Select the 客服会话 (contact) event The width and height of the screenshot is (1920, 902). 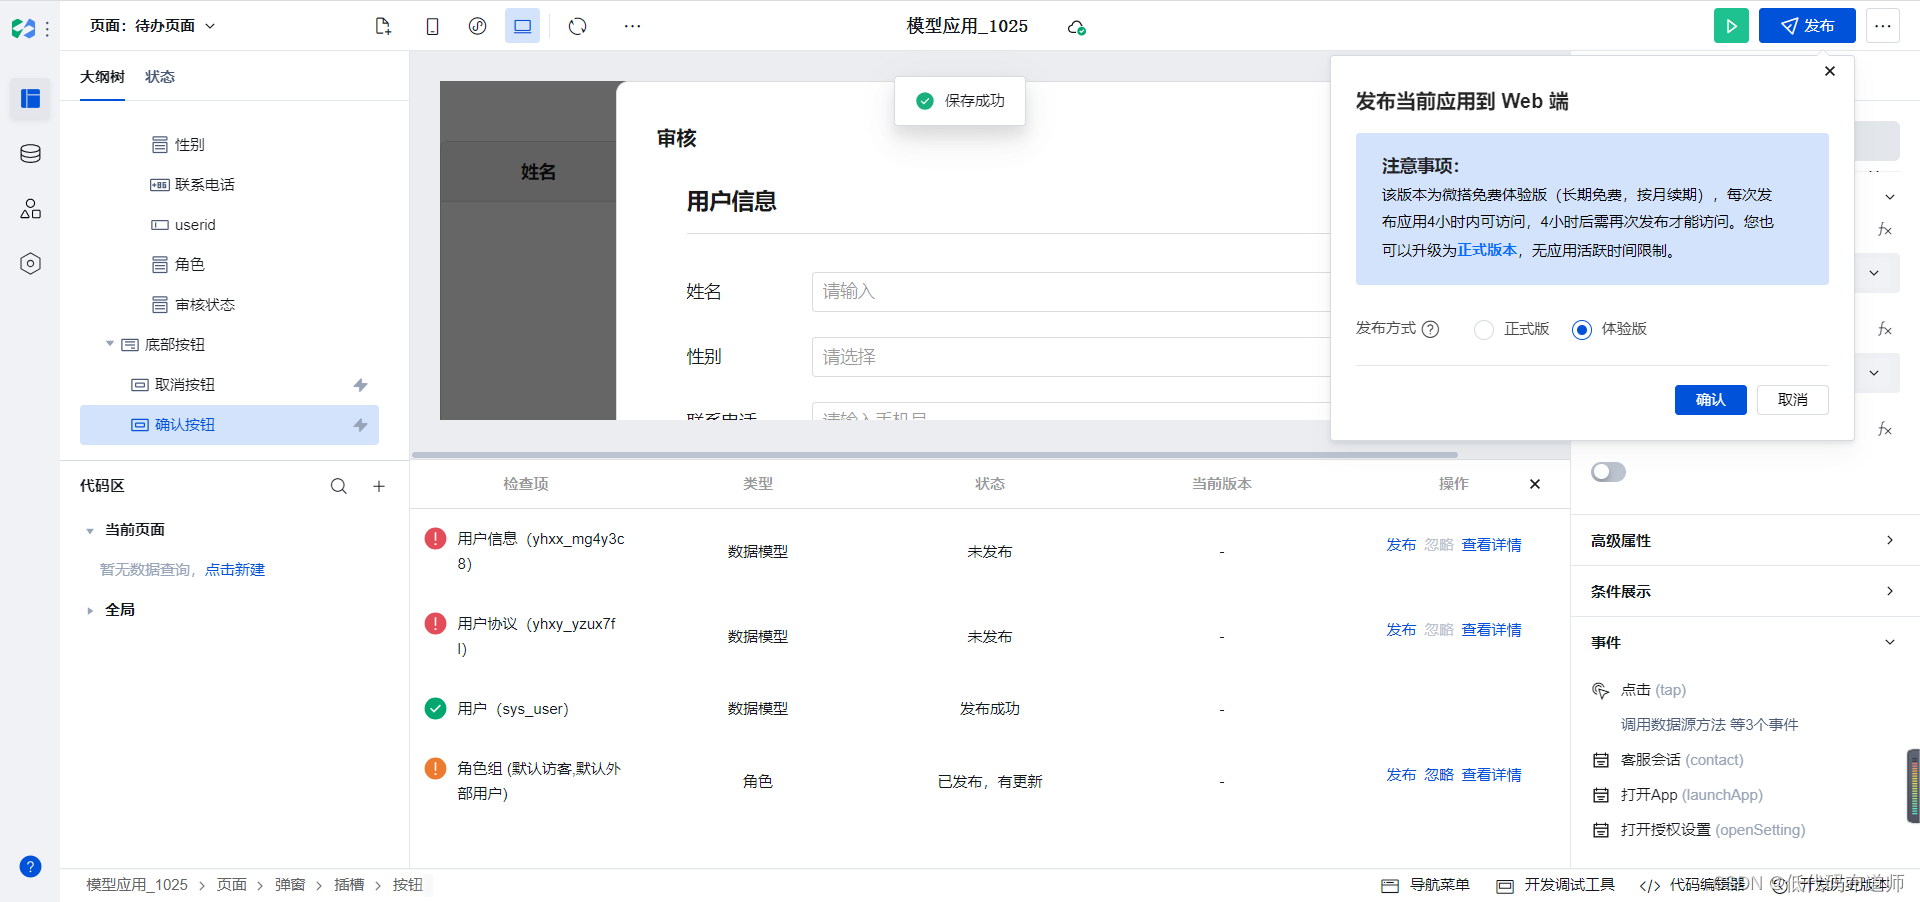[x=1682, y=760]
